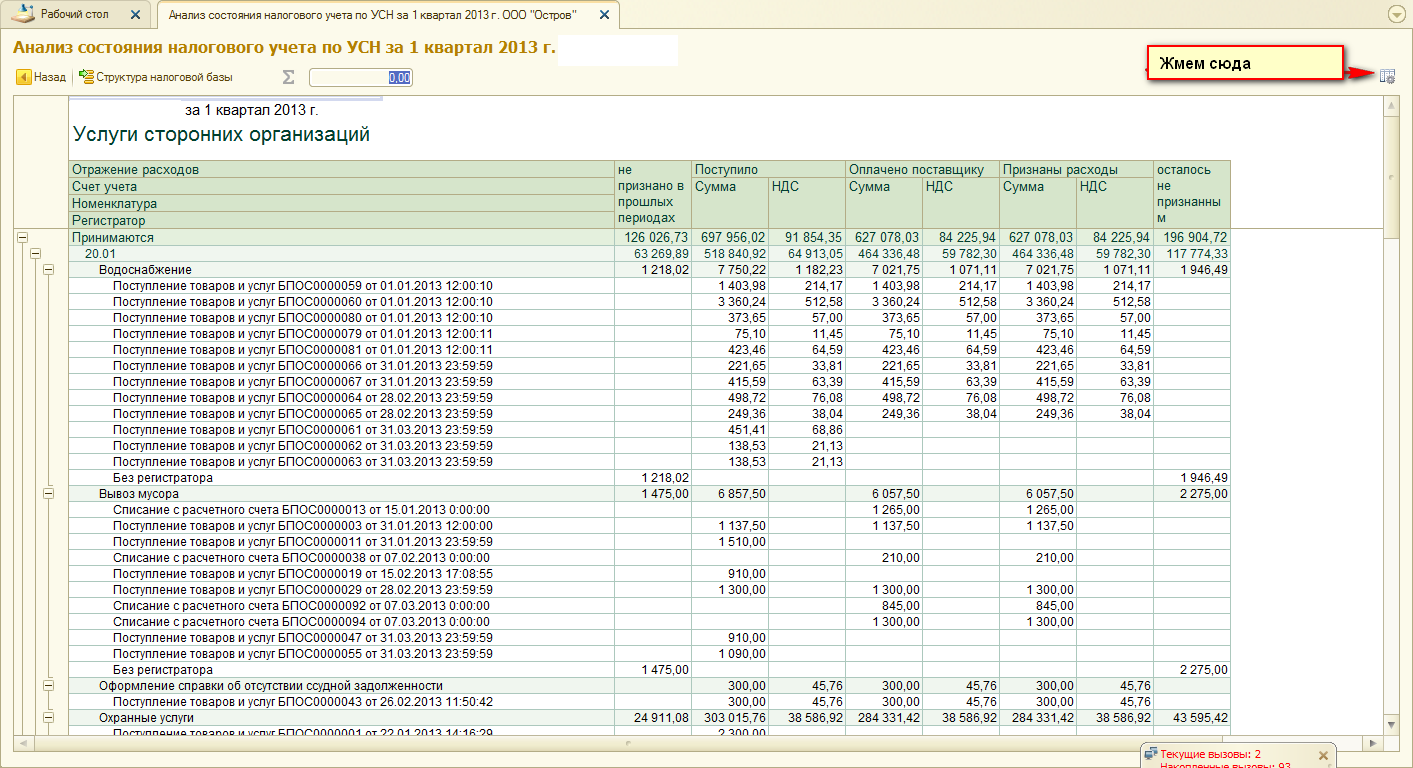1413x768 pixels.
Task: Click the Охранные услуги group label
Action: point(146,718)
